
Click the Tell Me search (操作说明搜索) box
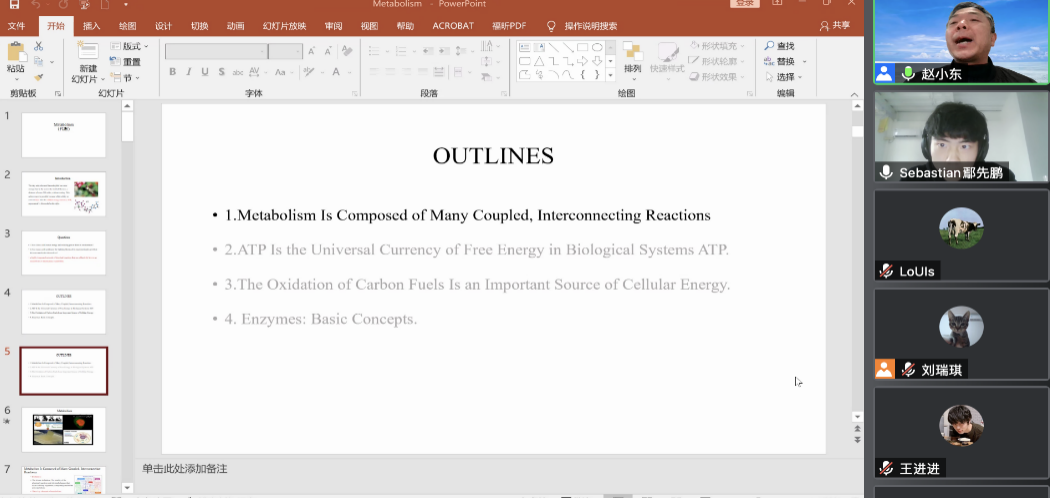tap(582, 26)
